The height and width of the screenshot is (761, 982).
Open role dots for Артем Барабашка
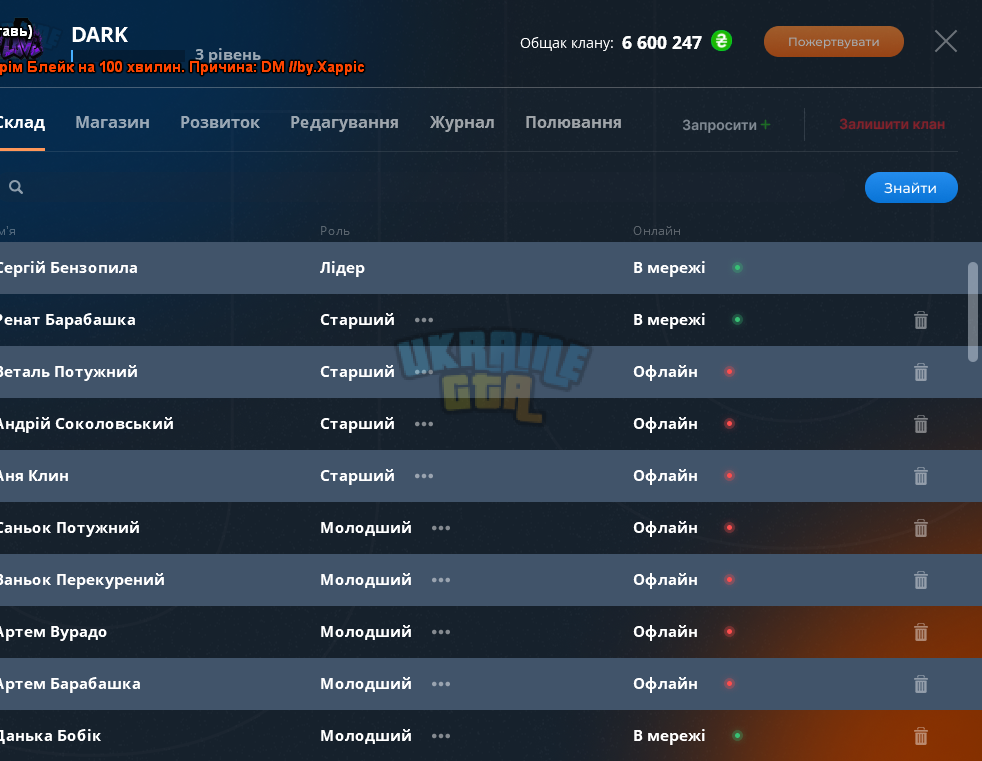click(x=441, y=684)
